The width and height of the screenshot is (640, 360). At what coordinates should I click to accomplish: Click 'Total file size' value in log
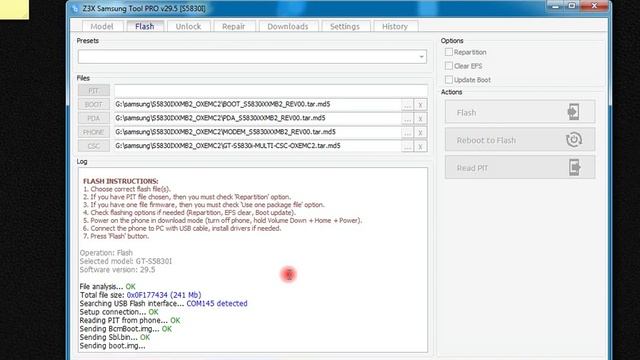click(164, 295)
